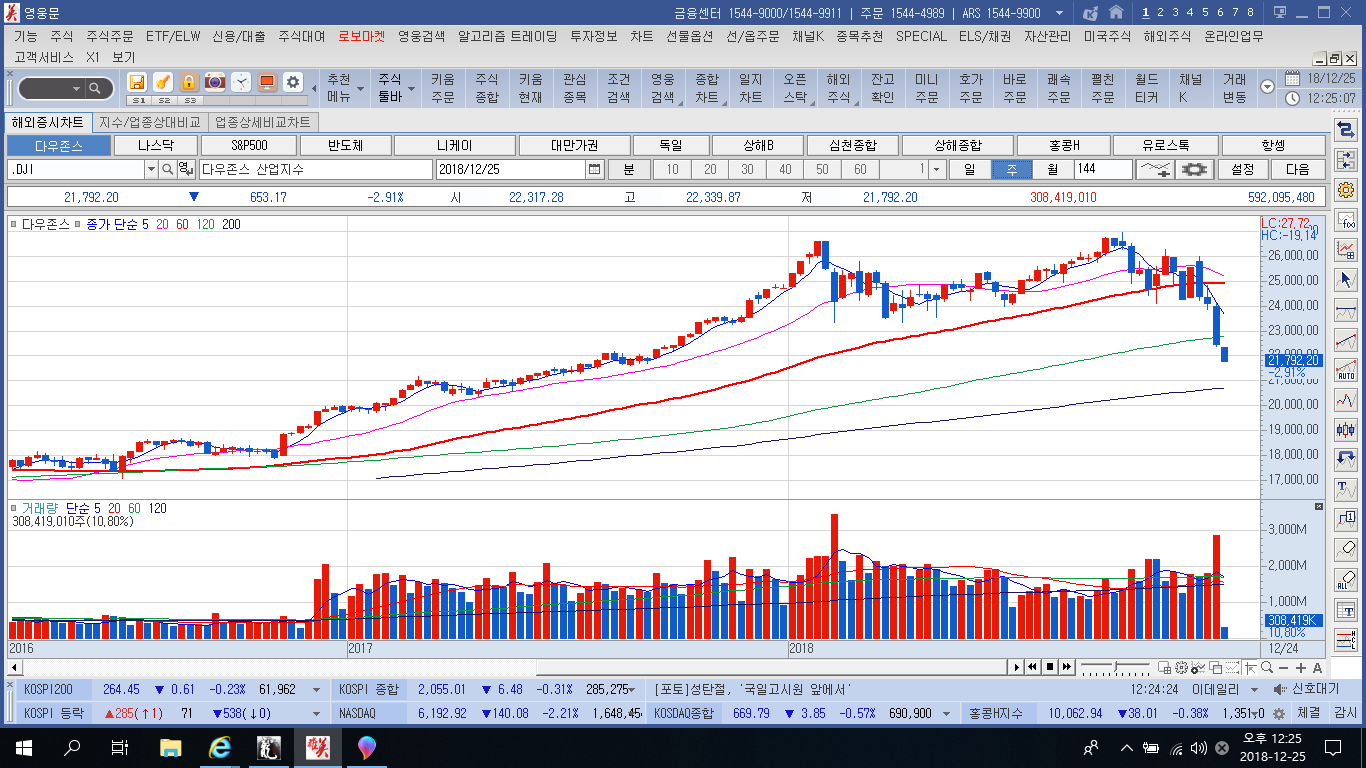Click the AUTO trendline tool icon

[1346, 370]
